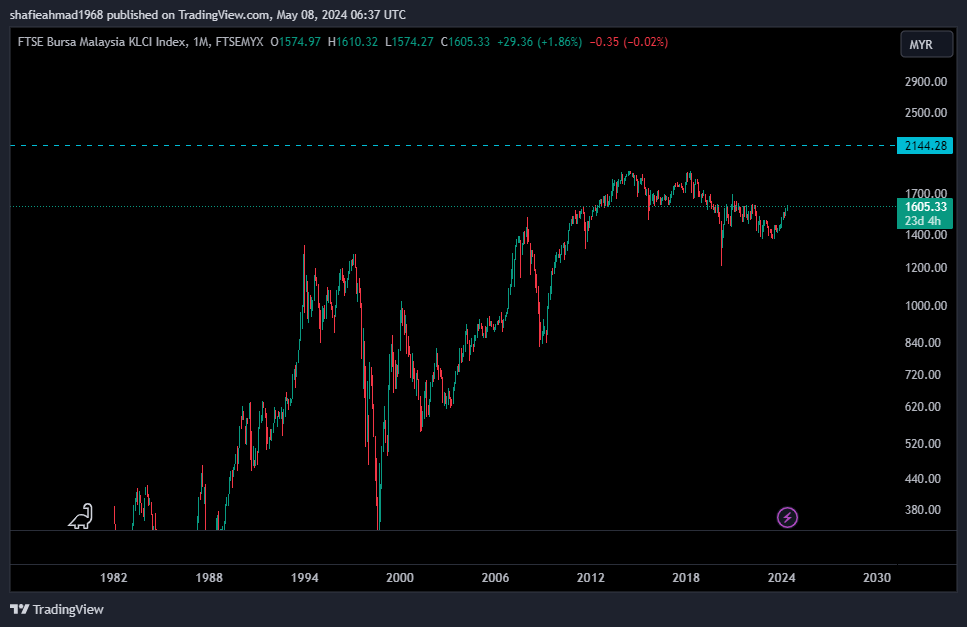Click the 1000.00 price axis label

926,306
